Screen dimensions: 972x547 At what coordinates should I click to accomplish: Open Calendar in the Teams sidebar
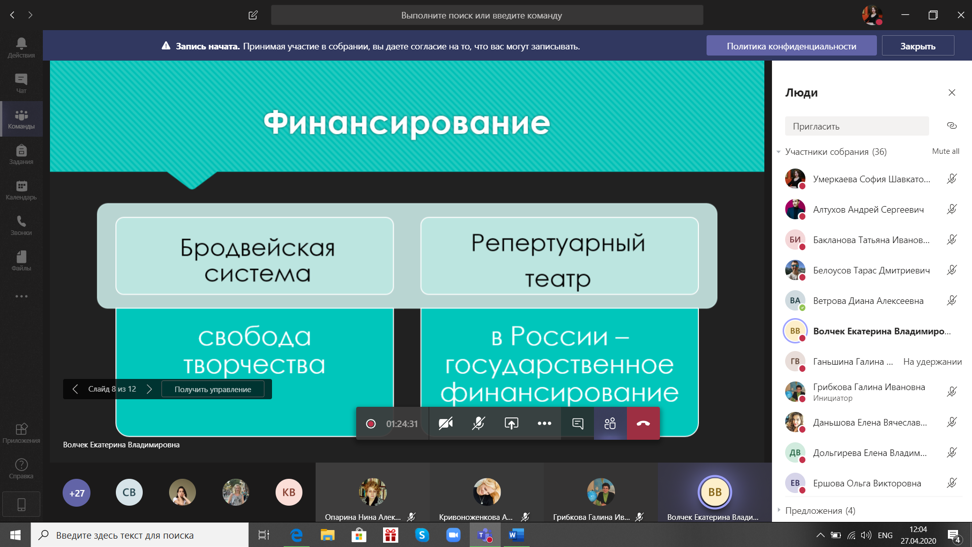point(21,189)
